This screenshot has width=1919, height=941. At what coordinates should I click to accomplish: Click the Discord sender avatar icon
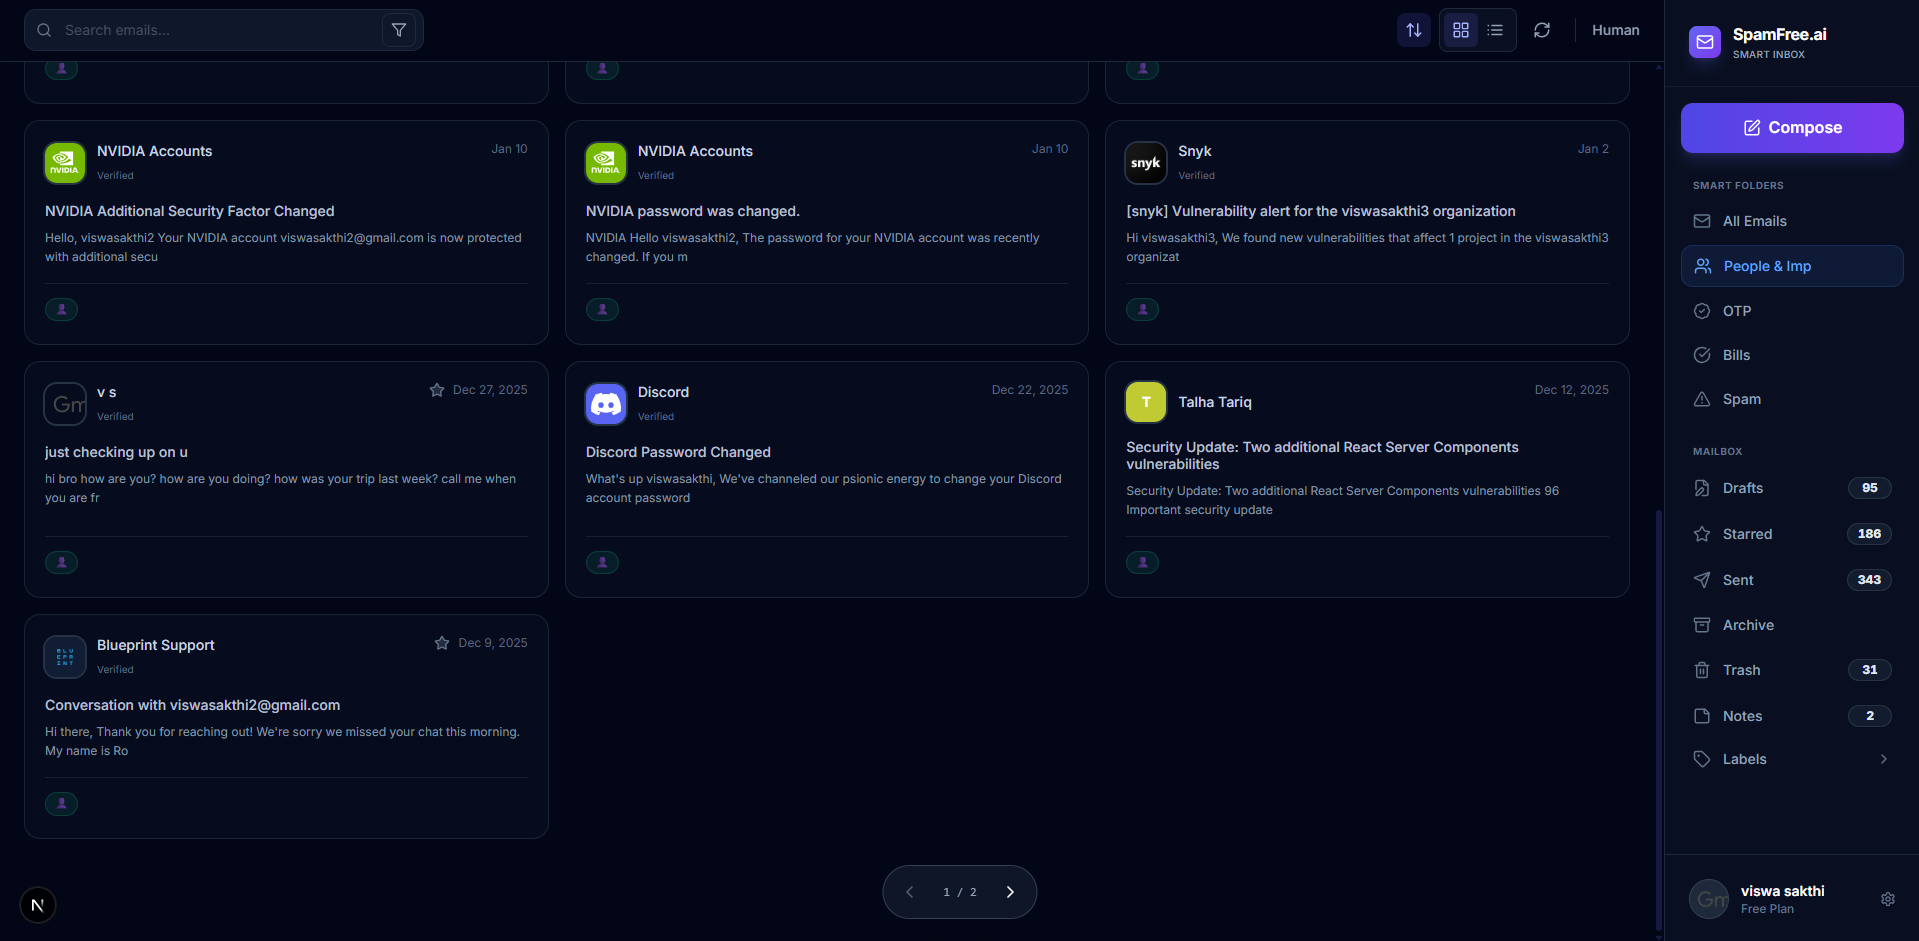[605, 404]
